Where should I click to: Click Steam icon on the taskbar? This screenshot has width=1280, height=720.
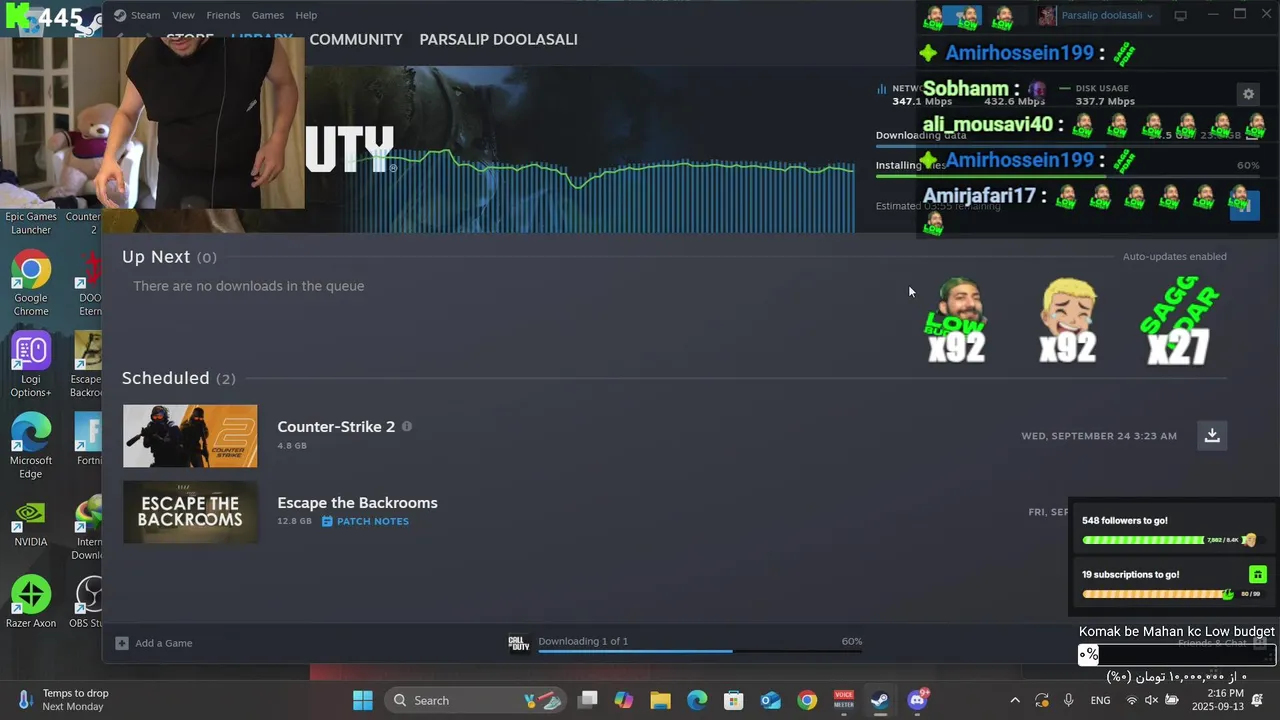pyautogui.click(x=880, y=700)
